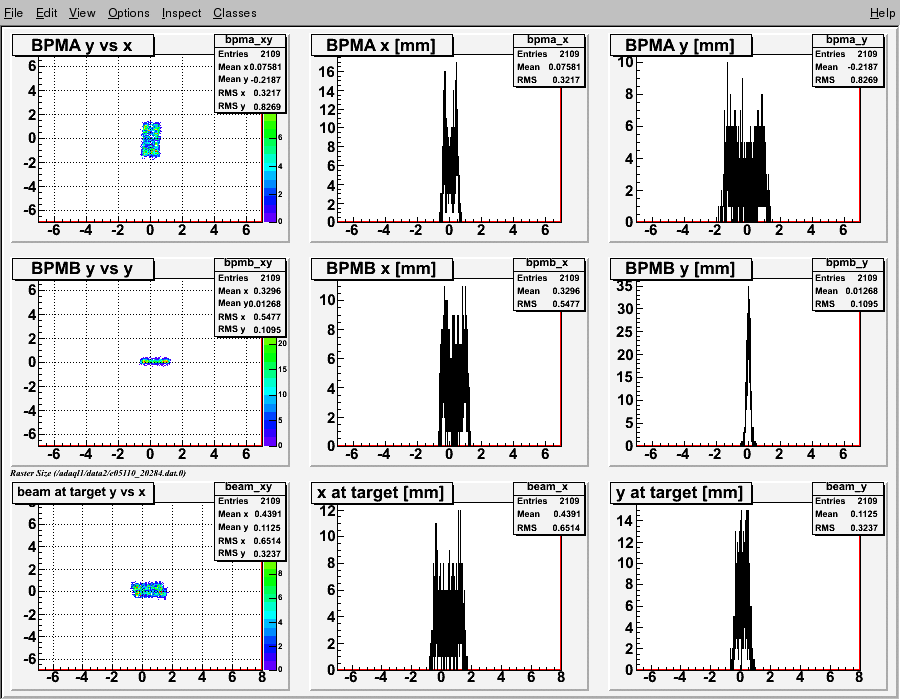Click the BPMA y vs x scatter cluster
The width and height of the screenshot is (900, 700).
(151, 139)
